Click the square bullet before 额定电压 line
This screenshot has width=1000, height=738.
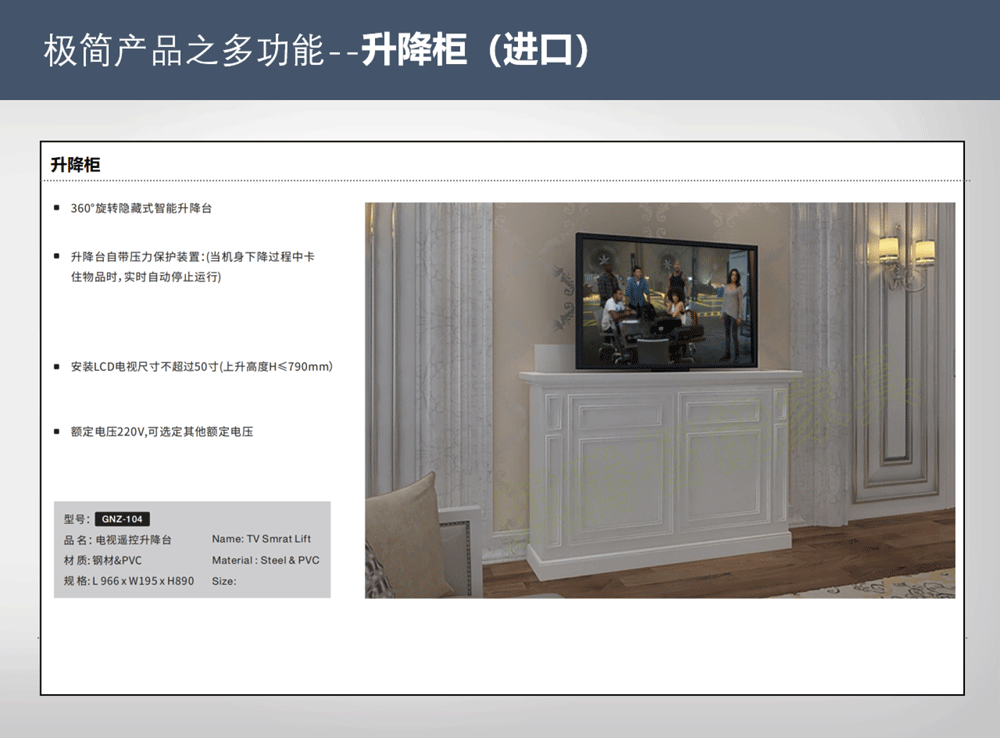(56, 432)
